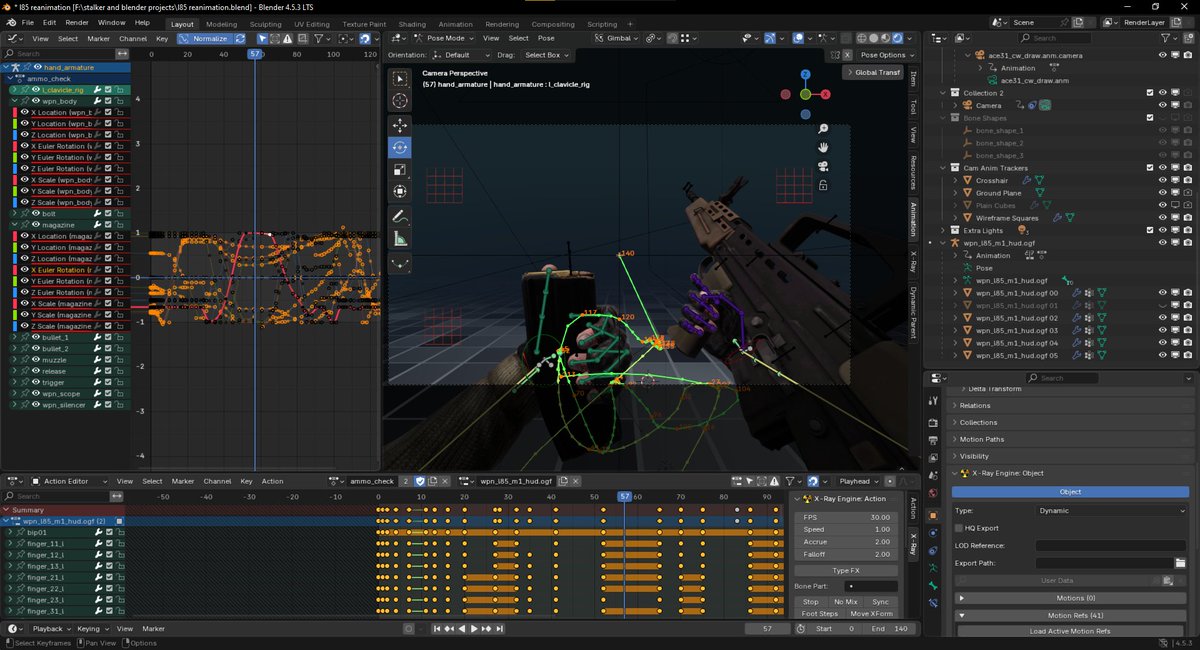Open the Playhead dropdown in Action Editor
The height and width of the screenshot is (650, 1200).
858,481
